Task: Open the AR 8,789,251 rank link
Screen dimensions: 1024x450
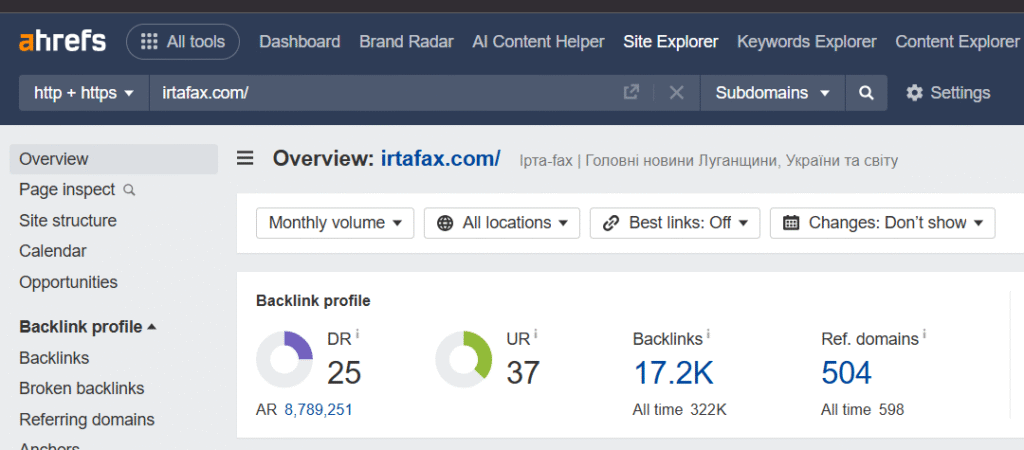Action: click(x=319, y=410)
